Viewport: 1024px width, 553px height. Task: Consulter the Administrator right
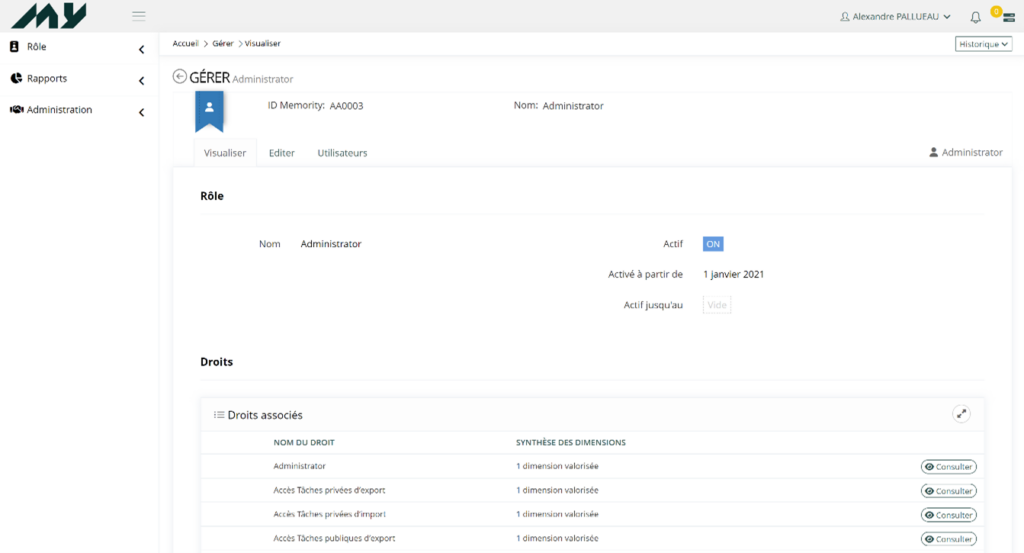pyautogui.click(x=948, y=467)
